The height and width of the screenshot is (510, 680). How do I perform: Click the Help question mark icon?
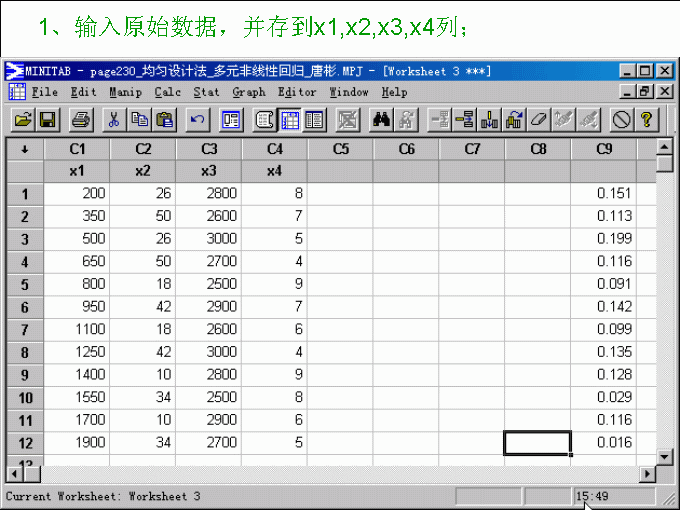647,120
